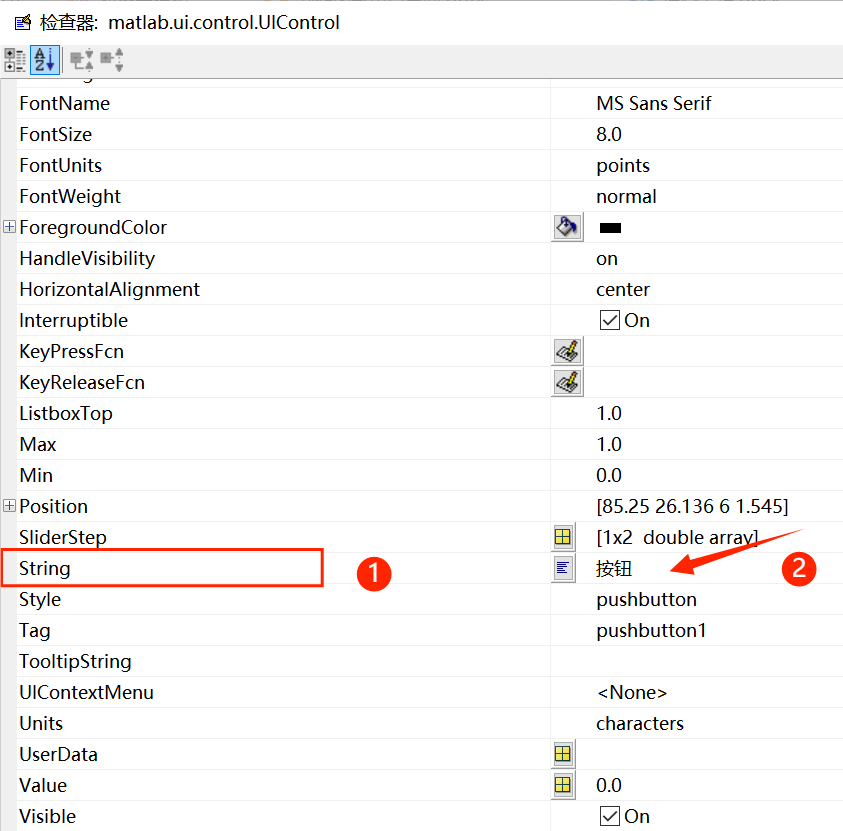Sort properties alphabetically in the toolbar
This screenshot has width=843, height=831.
pos(44,60)
